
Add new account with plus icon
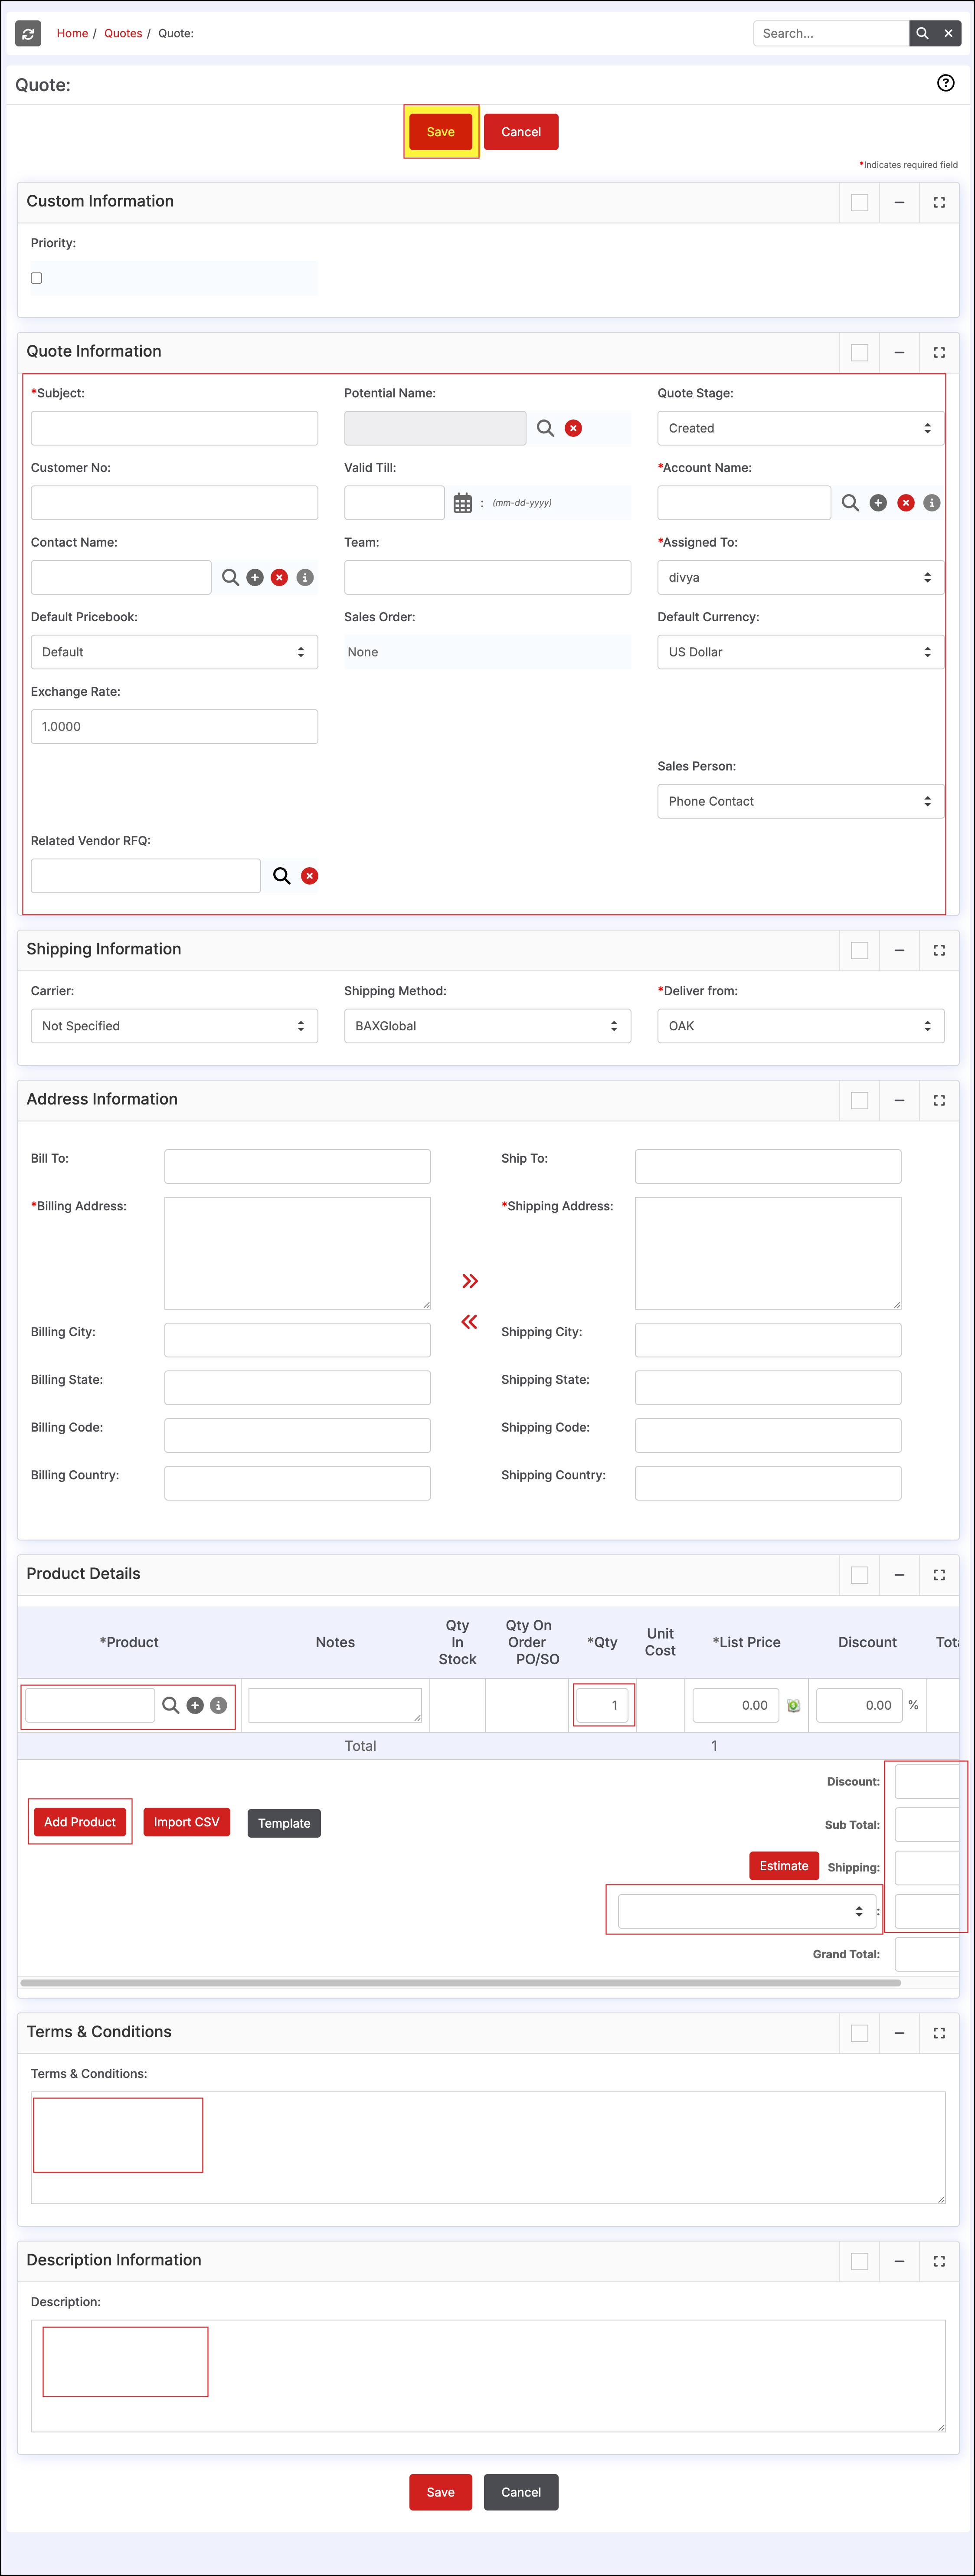(x=878, y=503)
